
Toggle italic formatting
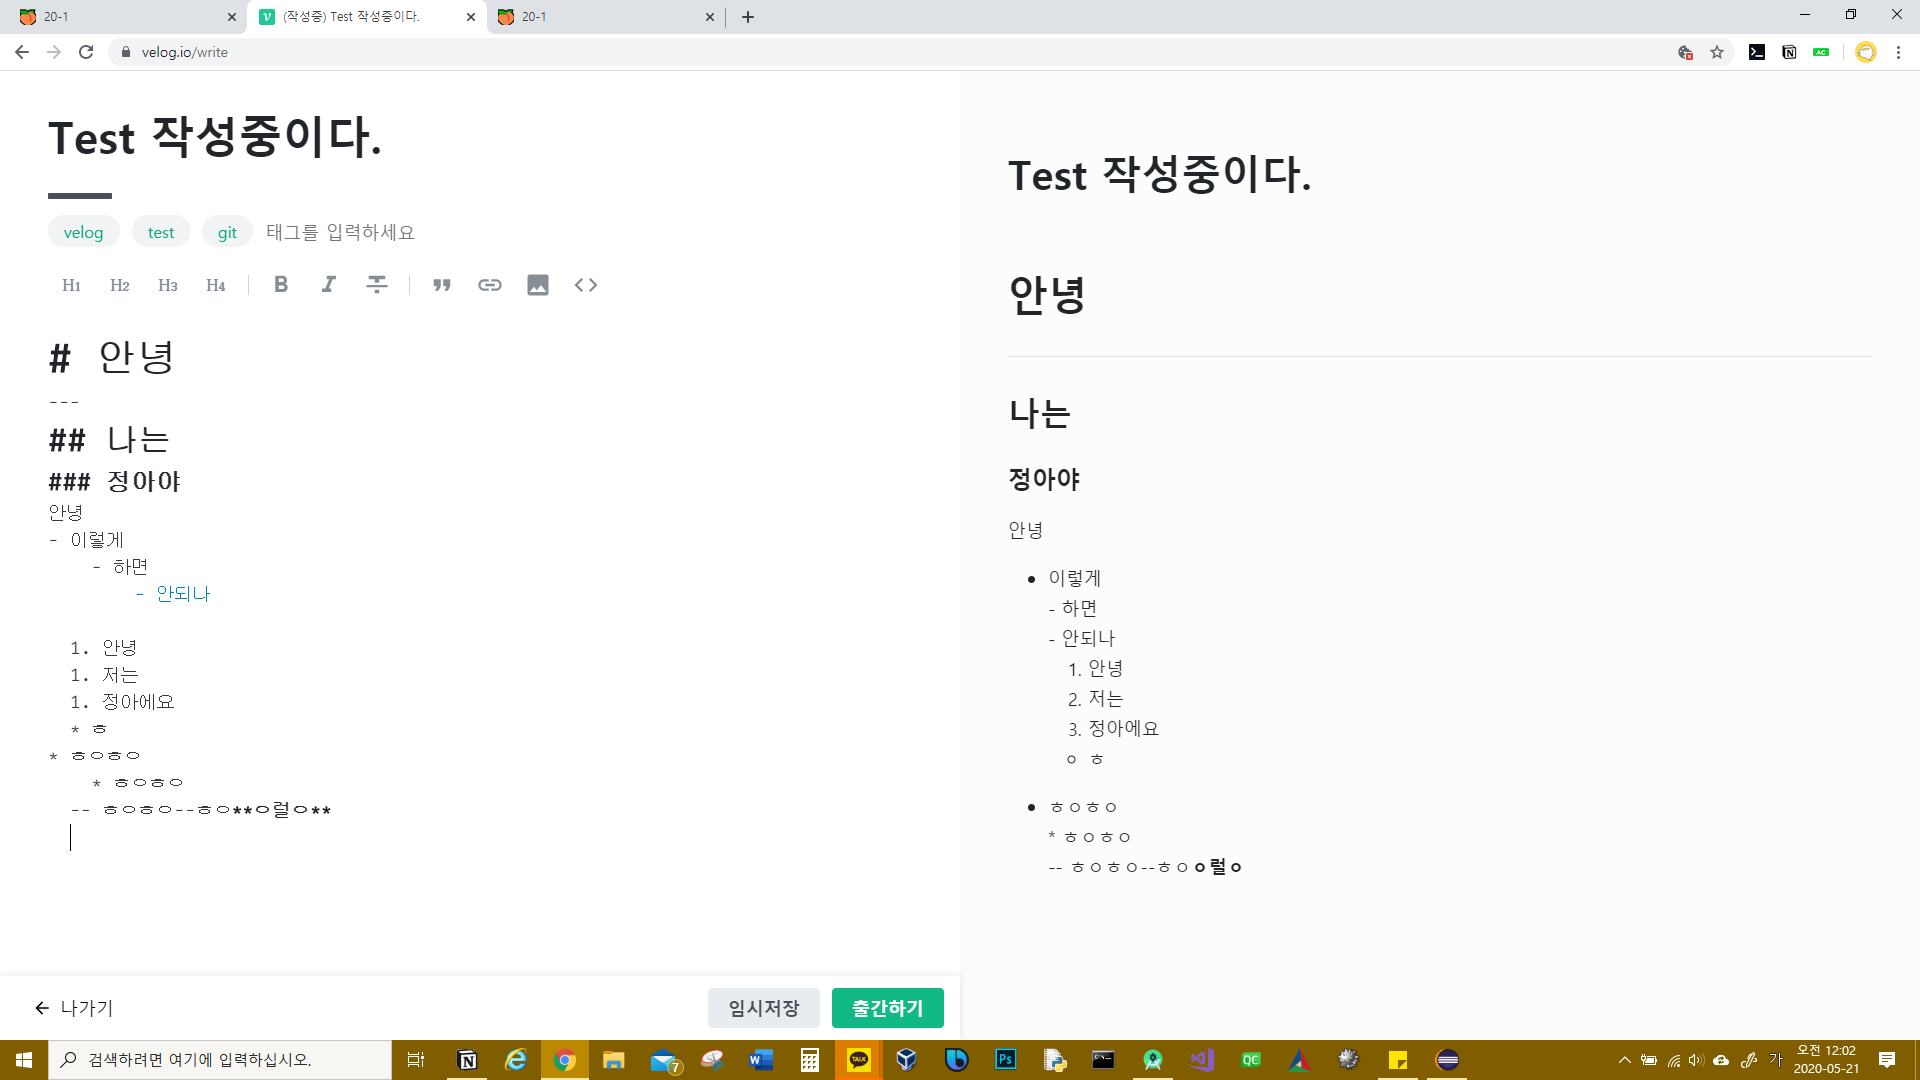coord(328,285)
